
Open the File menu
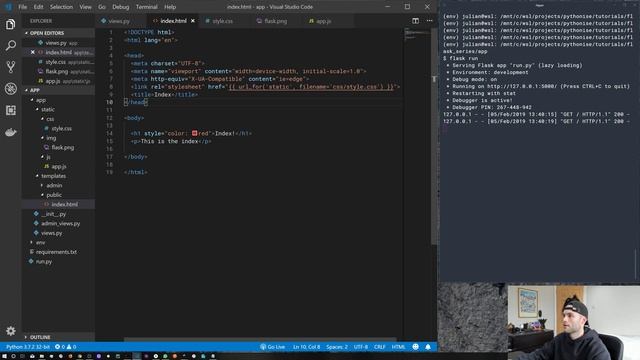[23, 7]
